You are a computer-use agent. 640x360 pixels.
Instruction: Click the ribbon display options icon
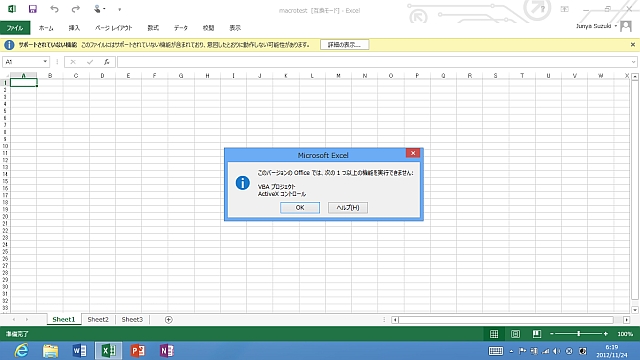click(564, 9)
